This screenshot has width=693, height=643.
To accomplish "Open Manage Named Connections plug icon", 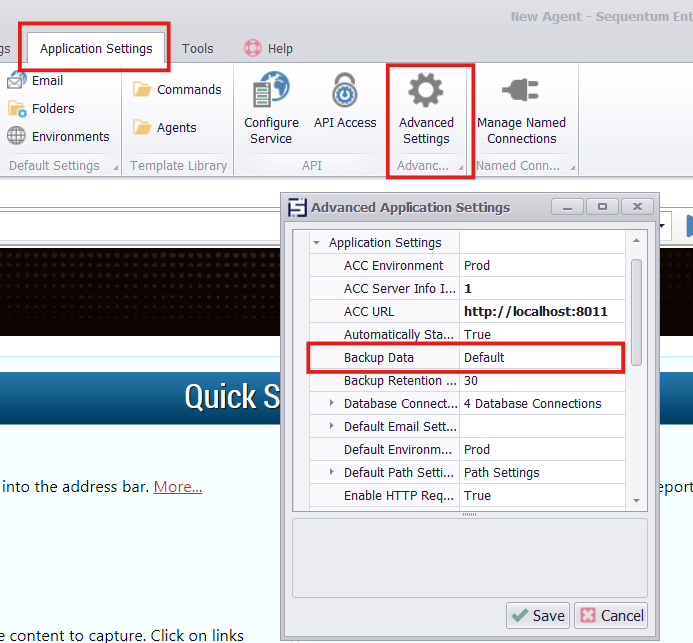I will [x=520, y=92].
